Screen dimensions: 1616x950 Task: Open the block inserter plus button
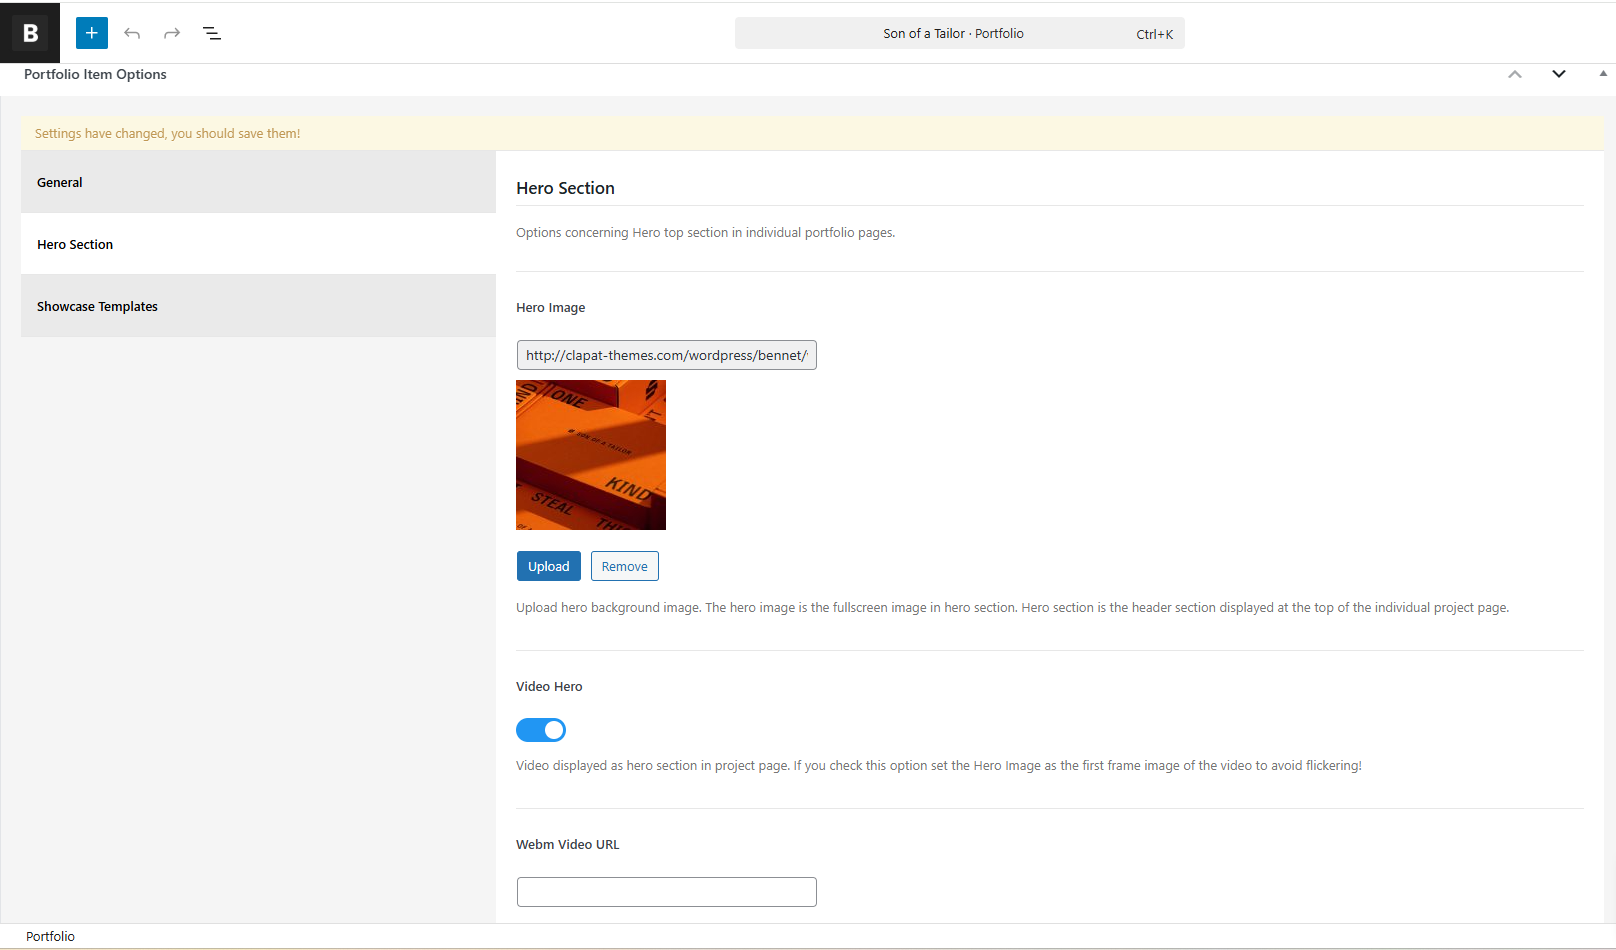click(x=91, y=33)
